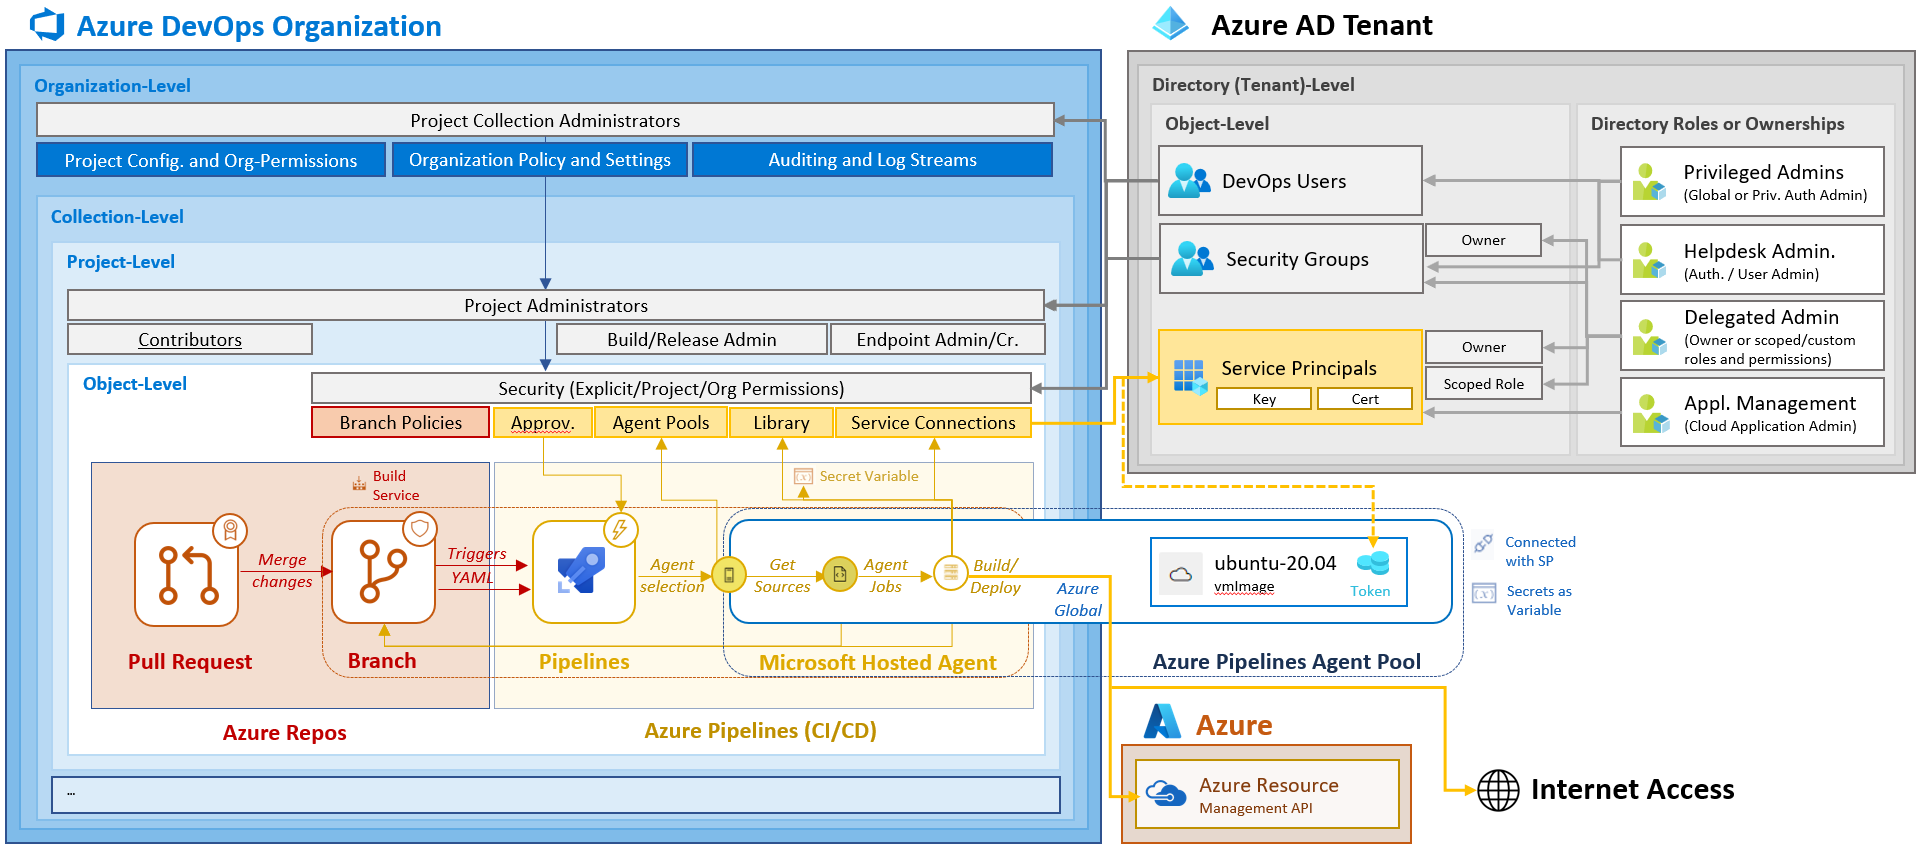
Task: Click Organization Policy and Settings box
Action: coord(540,160)
